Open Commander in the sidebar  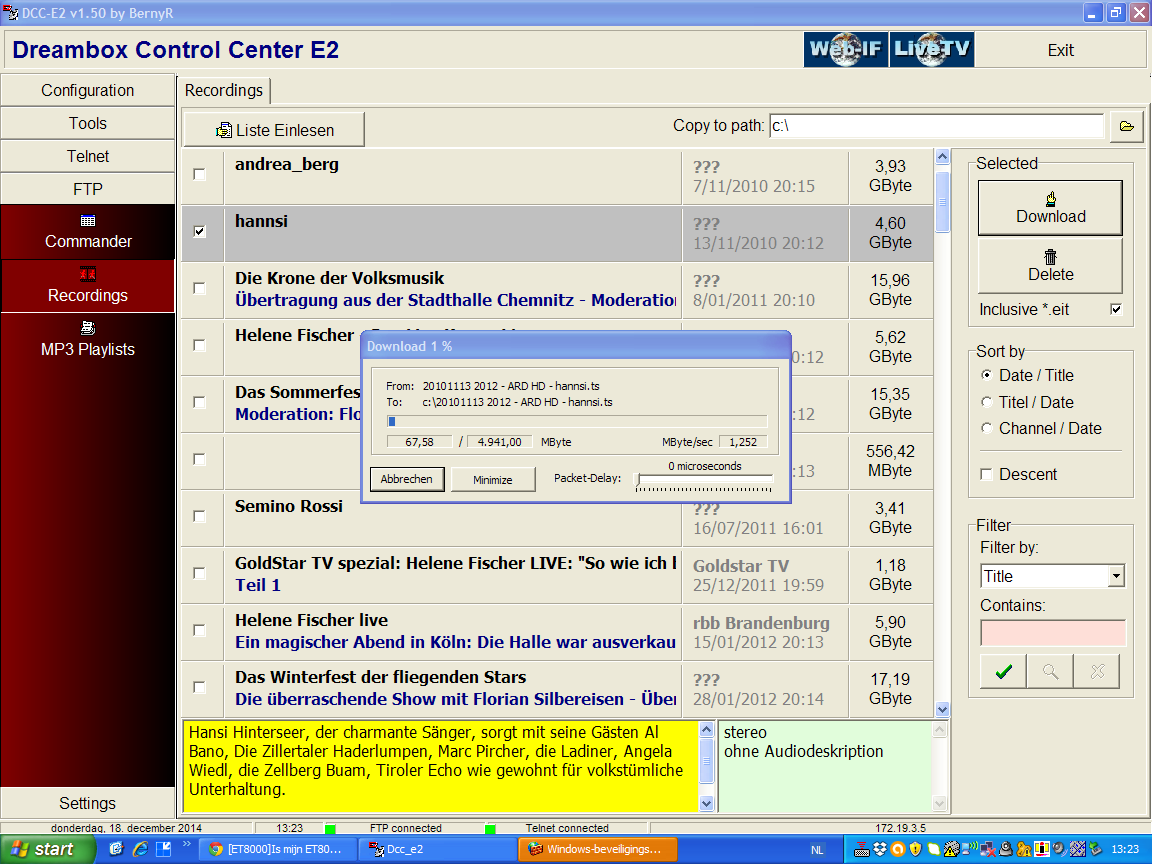tap(88, 232)
